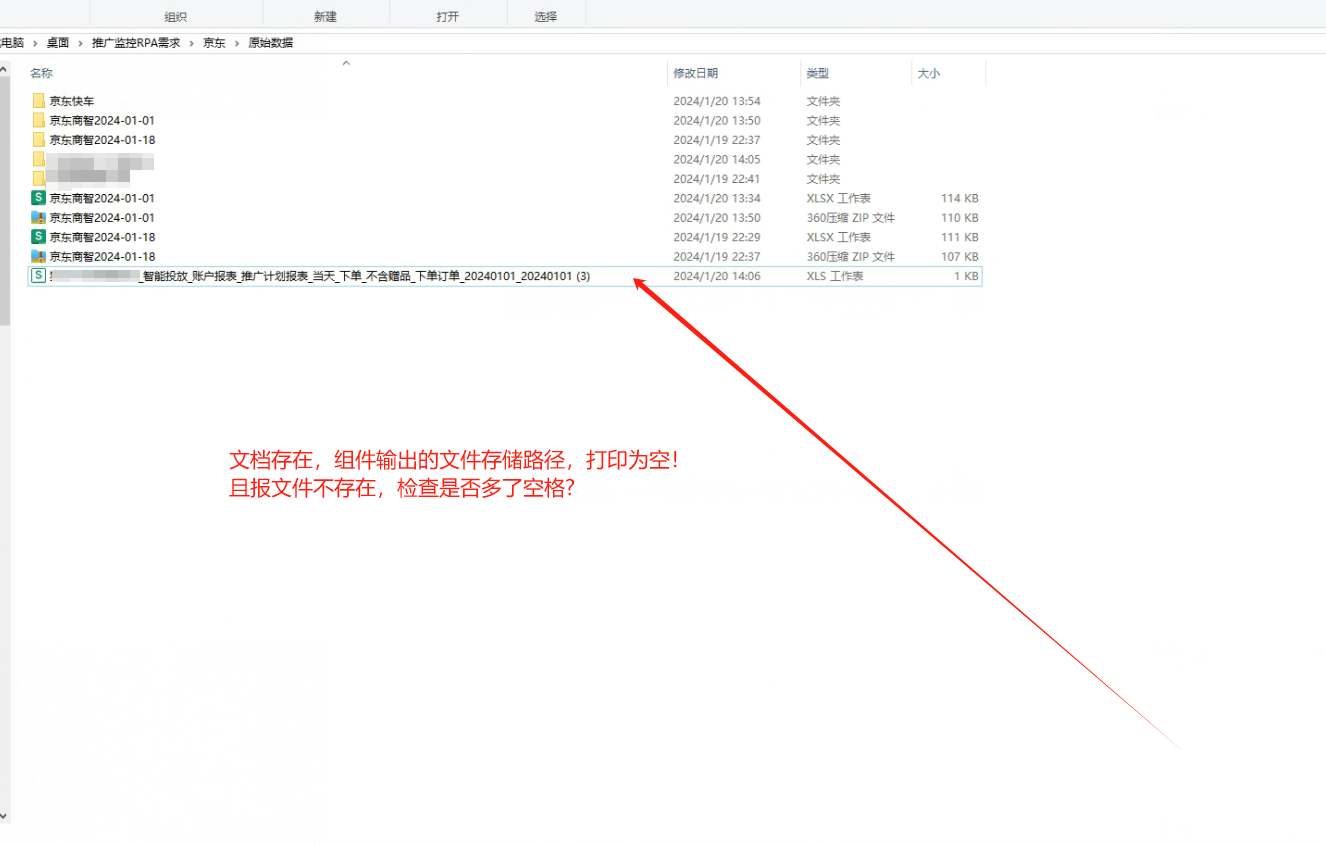Viewport: 1326px width, 844px height.
Task: Click 360压缩 ZIP 文件 type in 110 KB row
Action: pyautogui.click(x=851, y=217)
